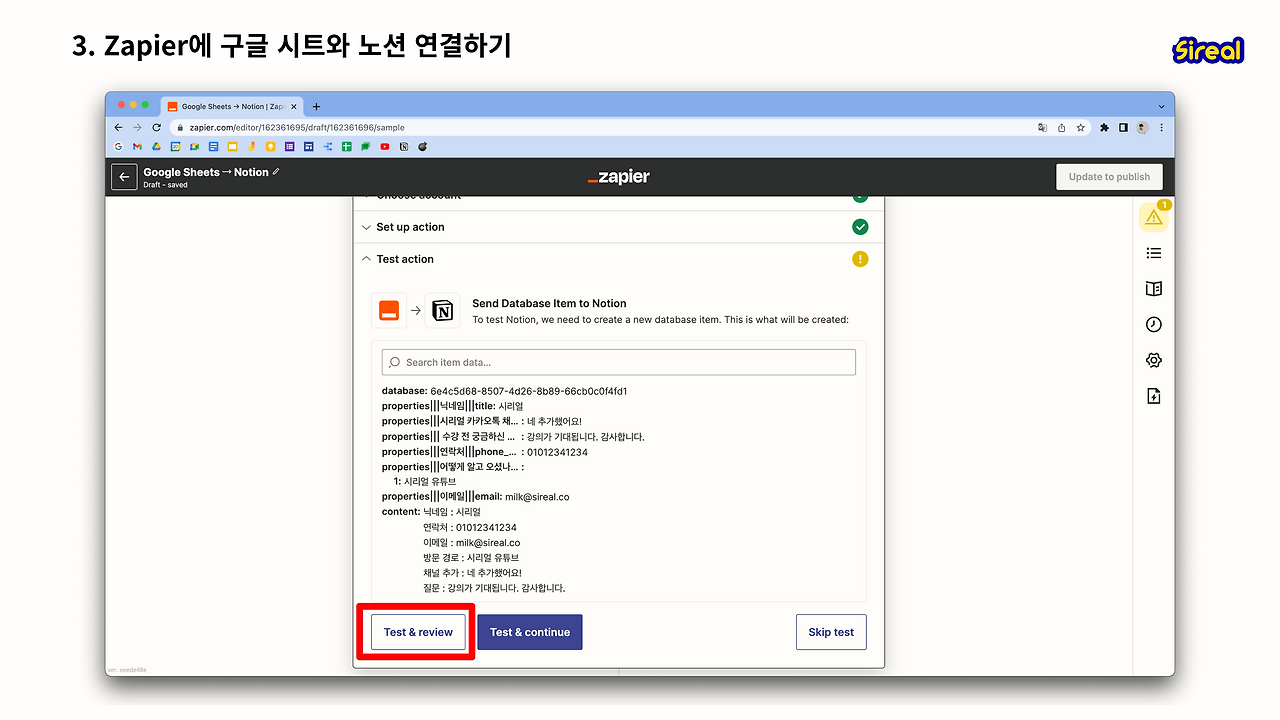Open the gear settings icon in the sidebar
Screen dimensions: 1280x720
[x=1154, y=360]
